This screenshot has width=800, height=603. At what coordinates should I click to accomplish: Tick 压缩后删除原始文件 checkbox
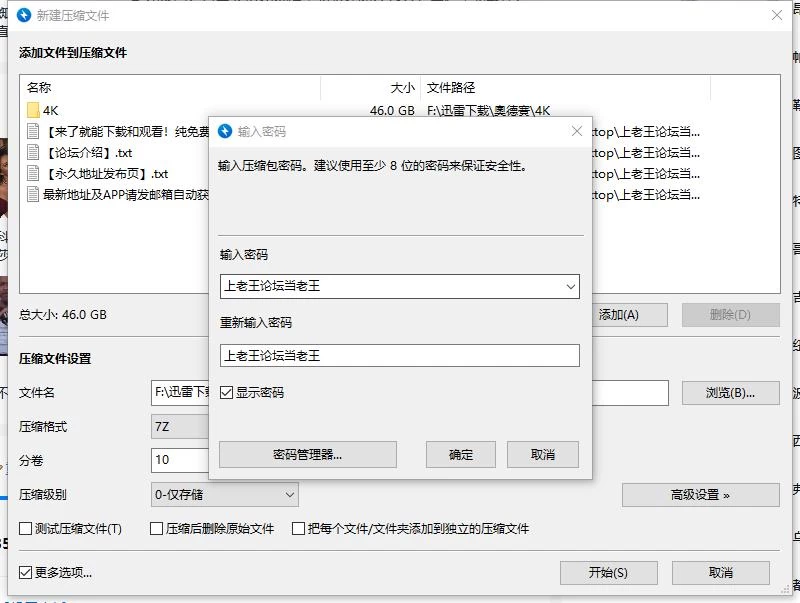click(x=157, y=529)
